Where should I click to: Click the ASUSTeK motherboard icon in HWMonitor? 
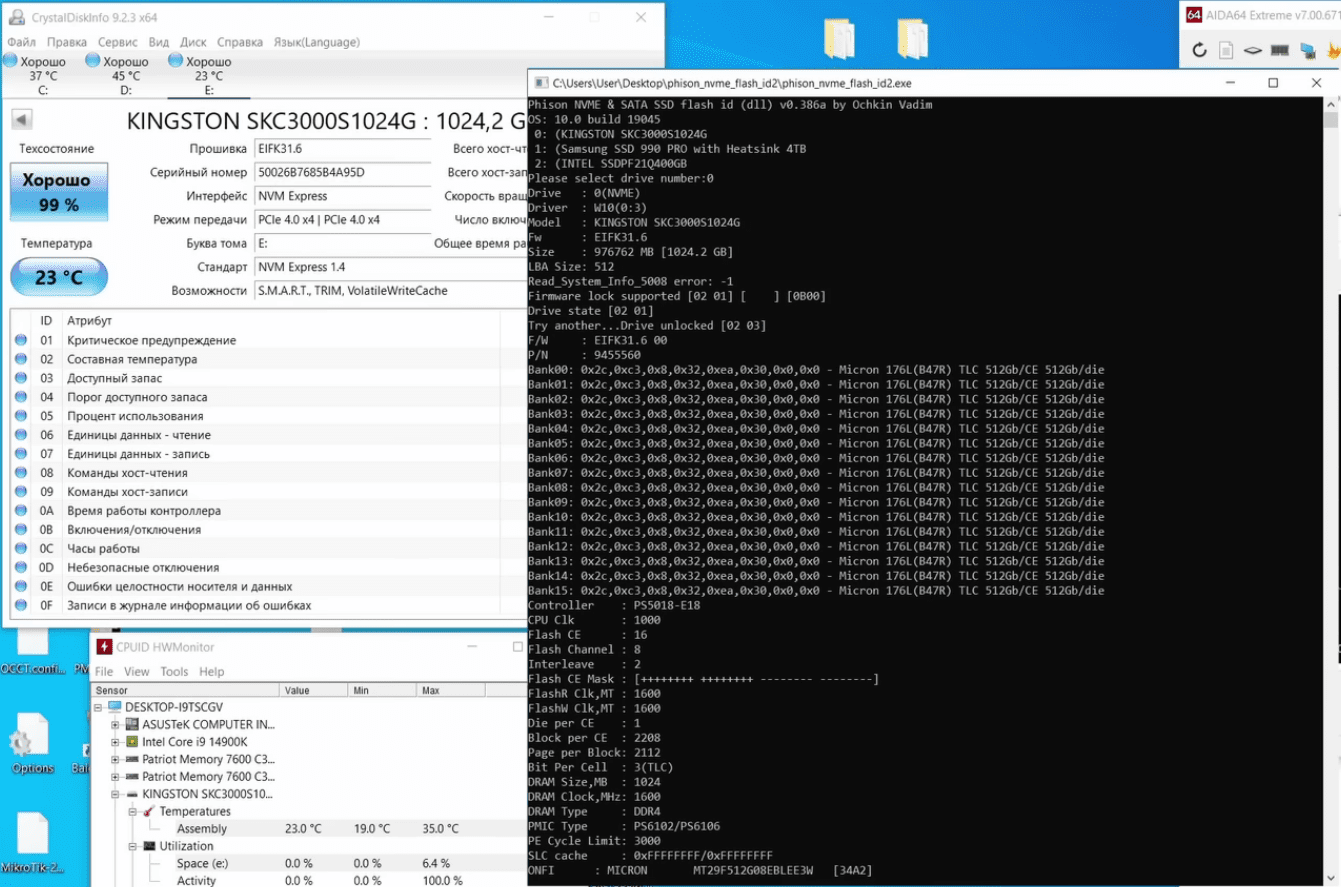131,725
